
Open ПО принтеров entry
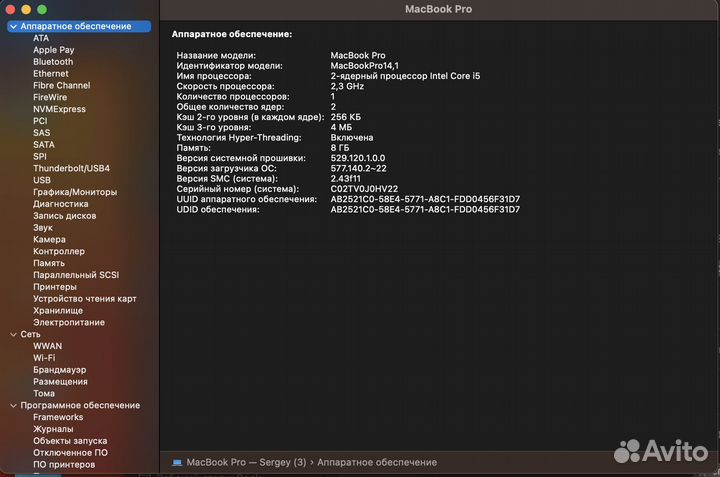tap(64, 465)
